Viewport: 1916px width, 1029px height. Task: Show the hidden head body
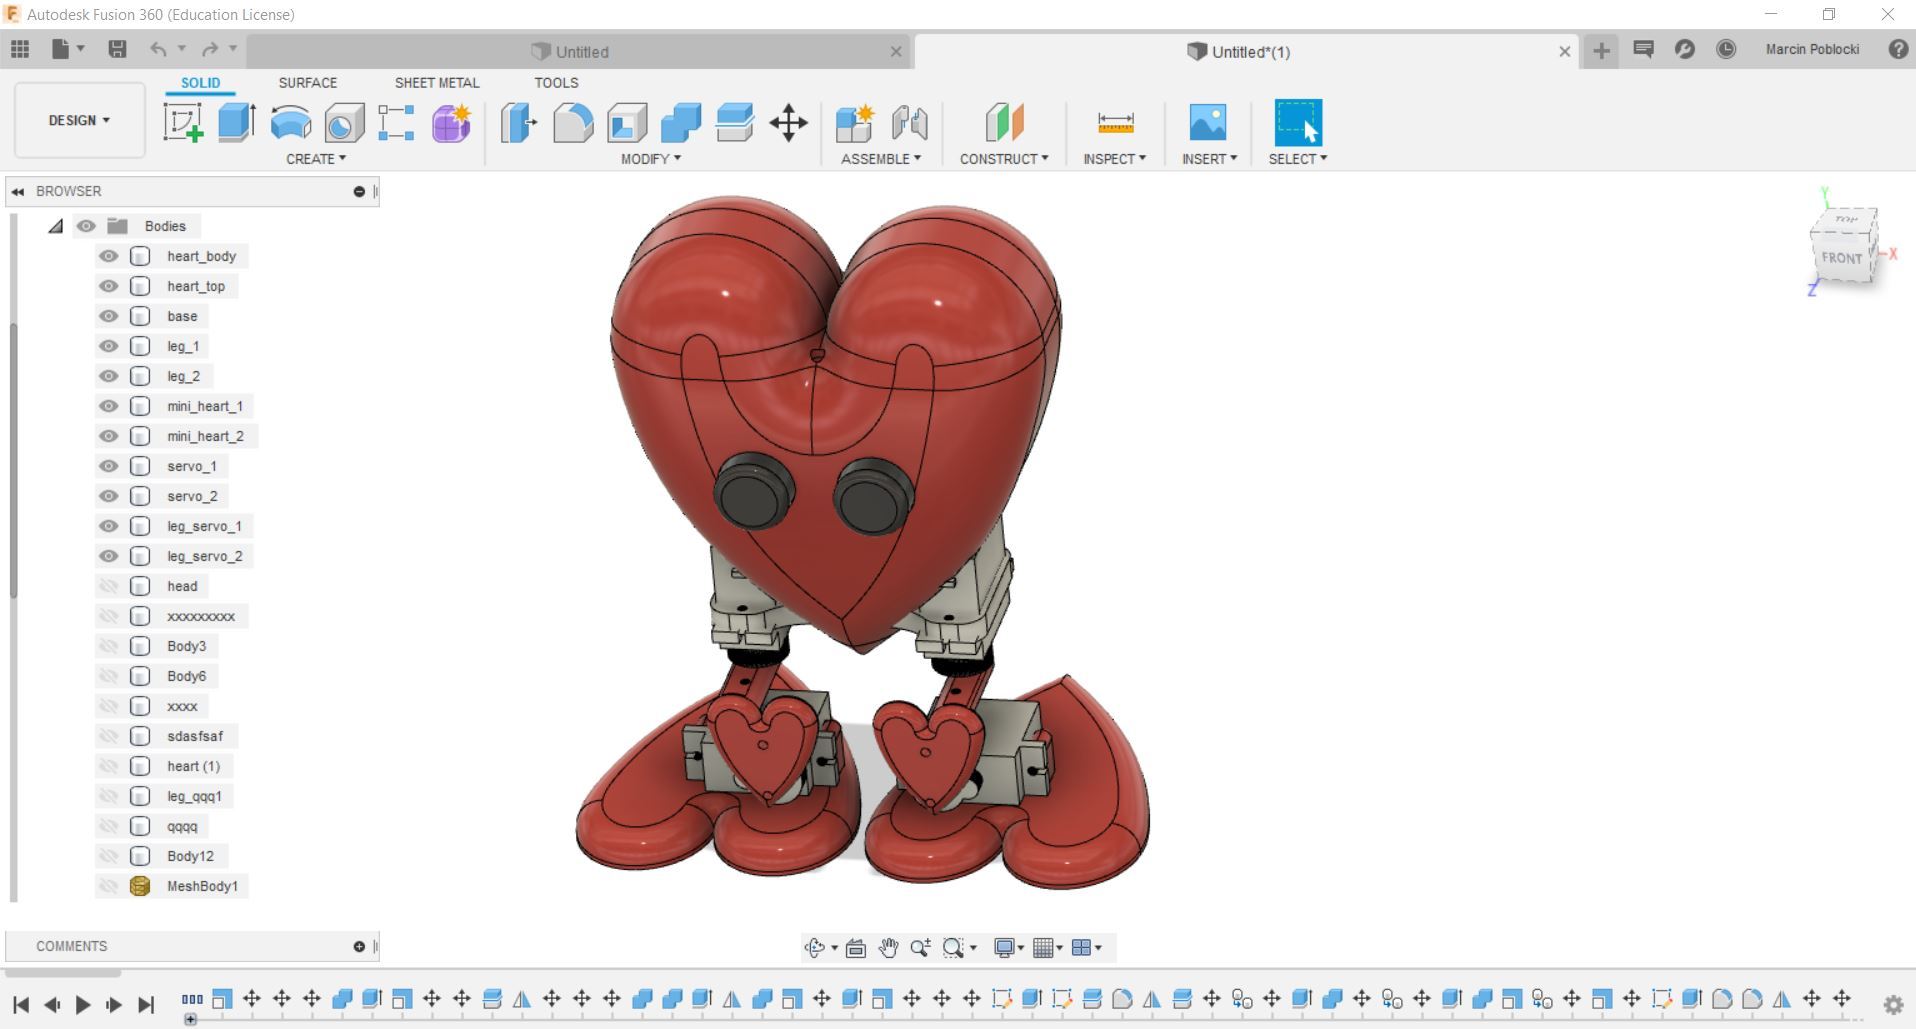click(108, 586)
